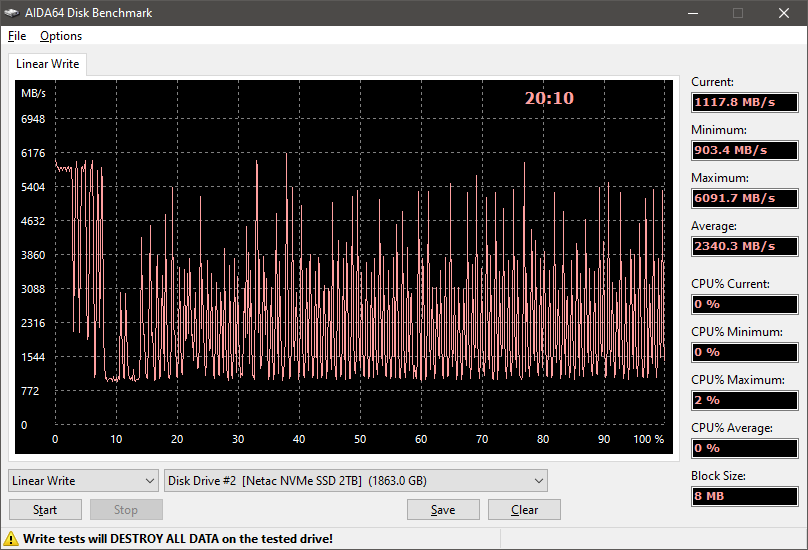Click the Stop button

tap(126, 510)
